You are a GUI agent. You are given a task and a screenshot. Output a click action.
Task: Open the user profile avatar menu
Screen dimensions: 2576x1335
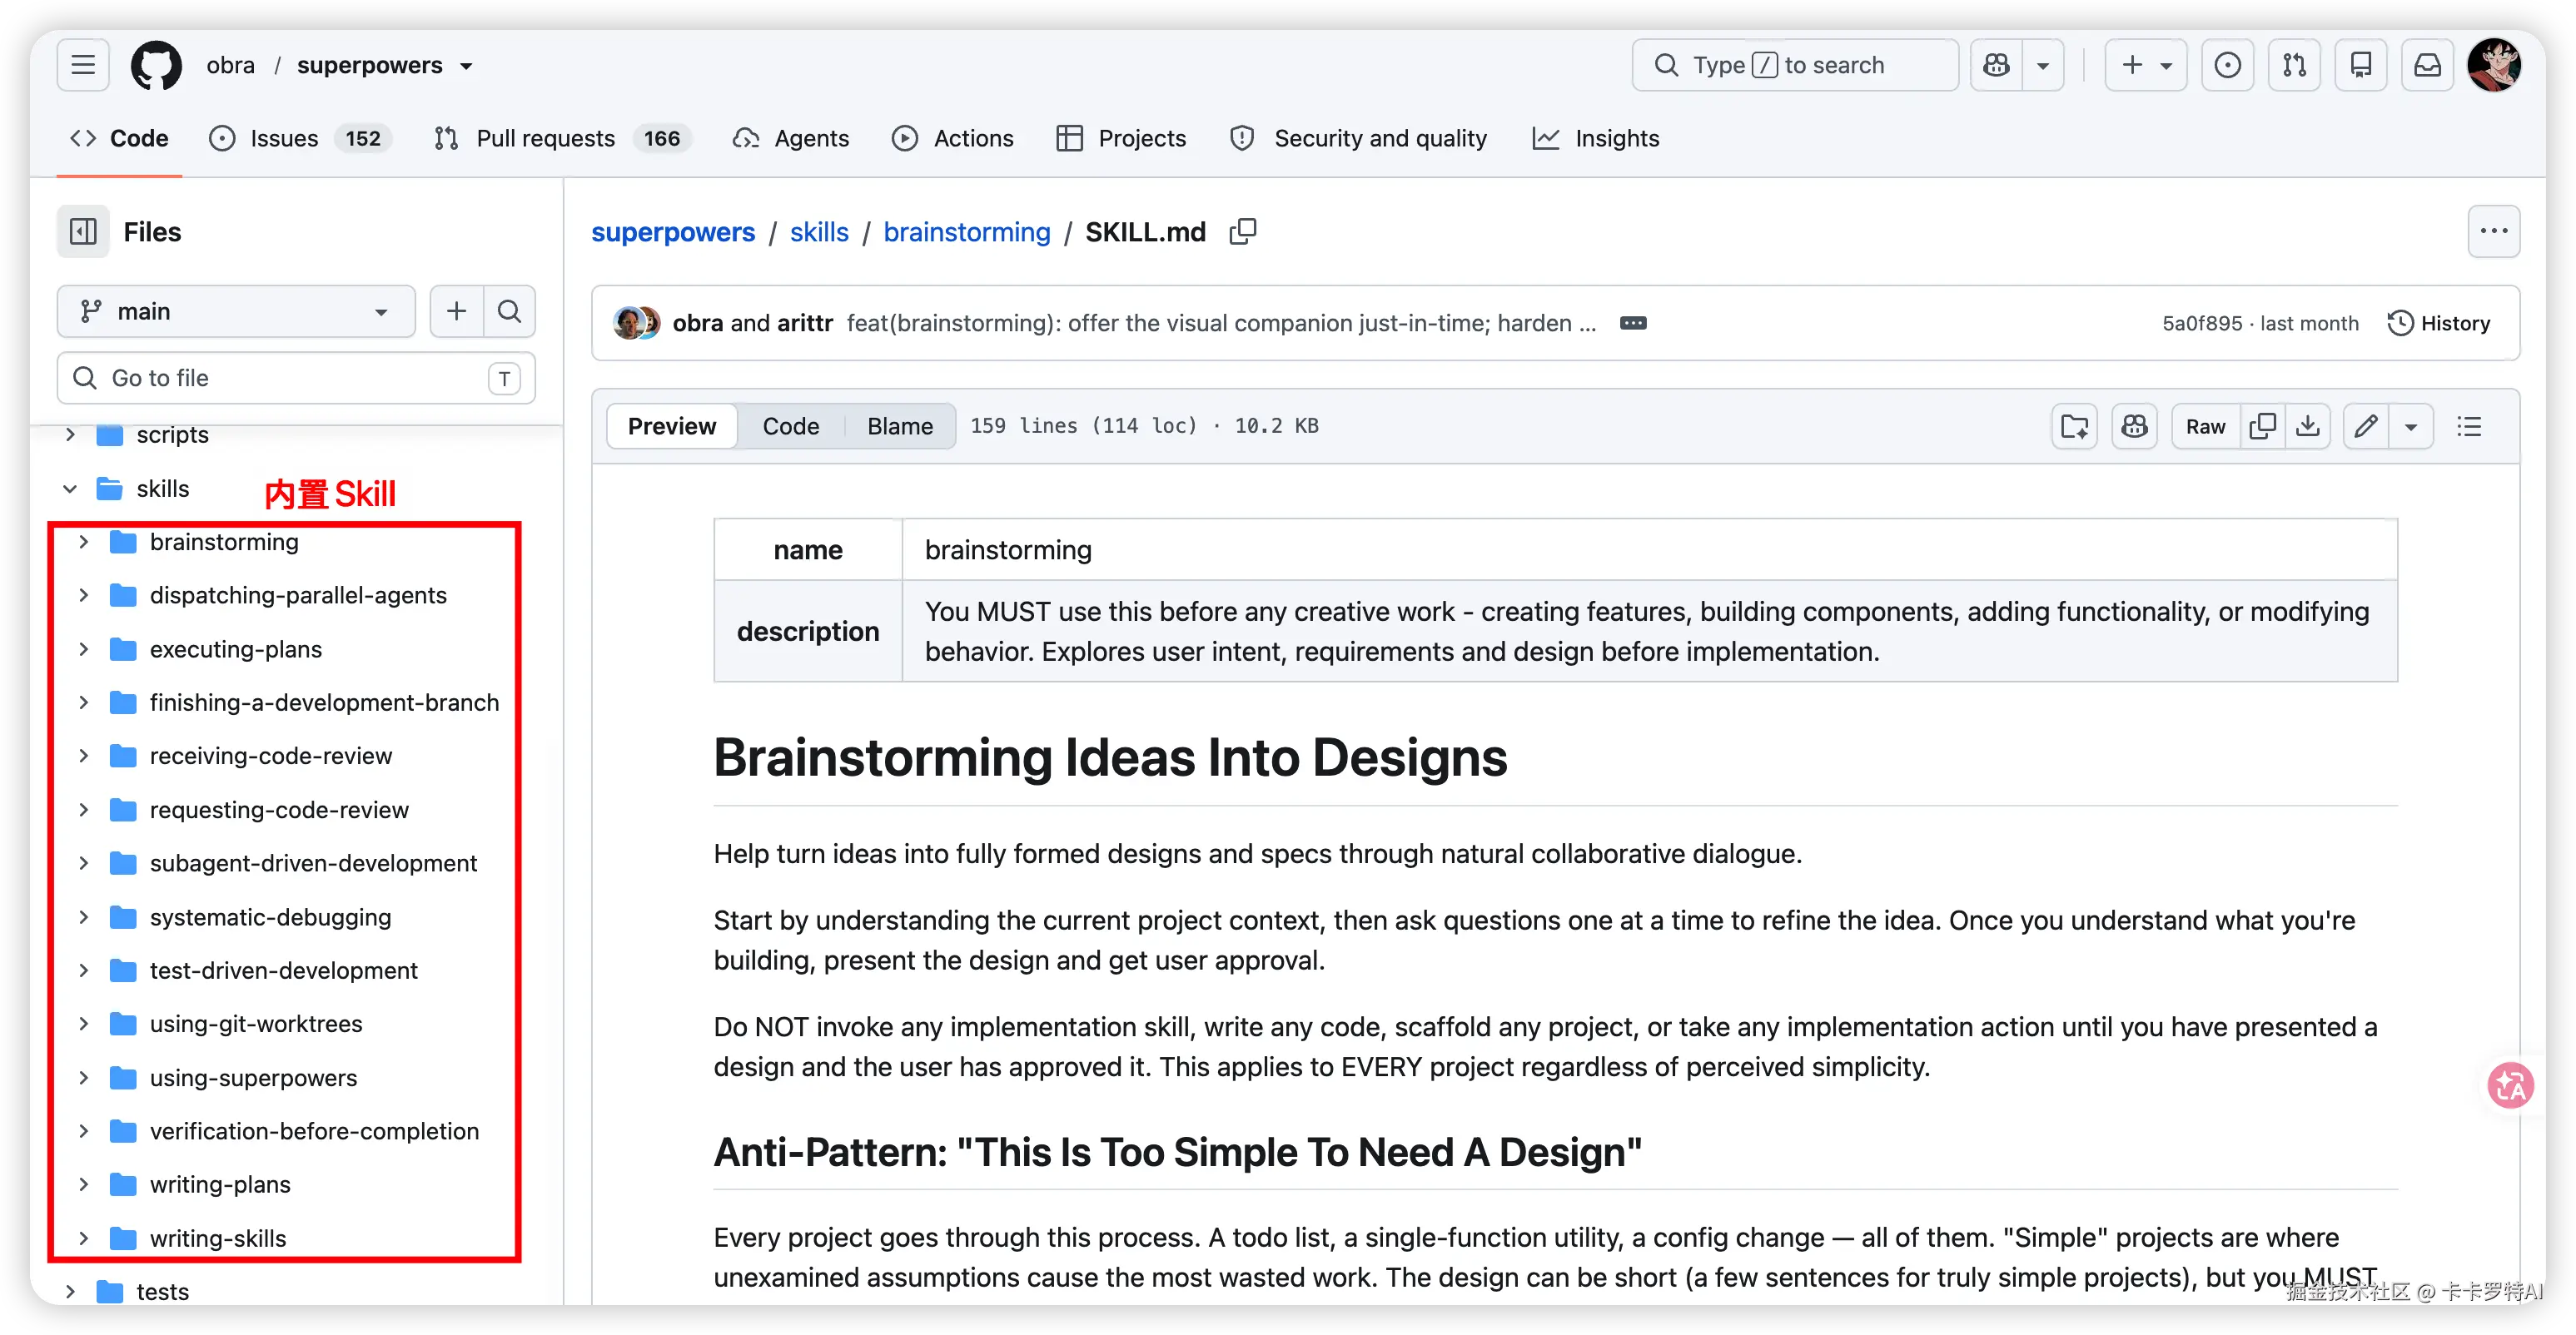[x=2494, y=65]
